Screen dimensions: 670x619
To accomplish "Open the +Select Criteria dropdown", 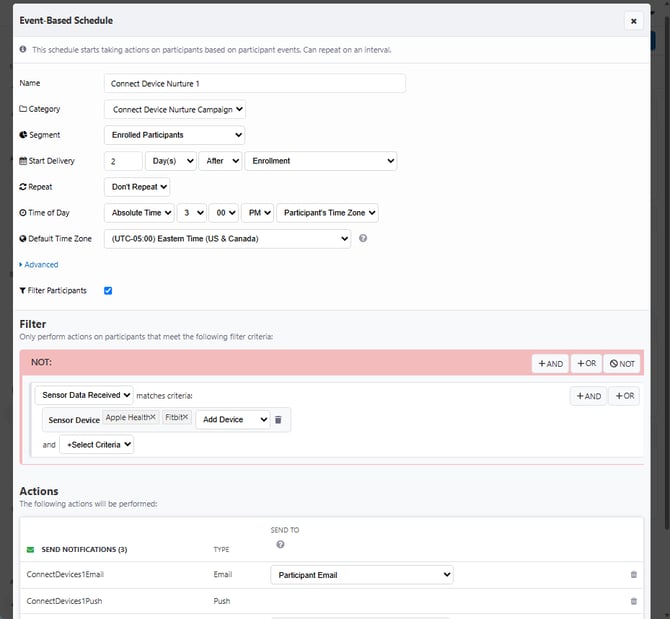I will [96, 445].
